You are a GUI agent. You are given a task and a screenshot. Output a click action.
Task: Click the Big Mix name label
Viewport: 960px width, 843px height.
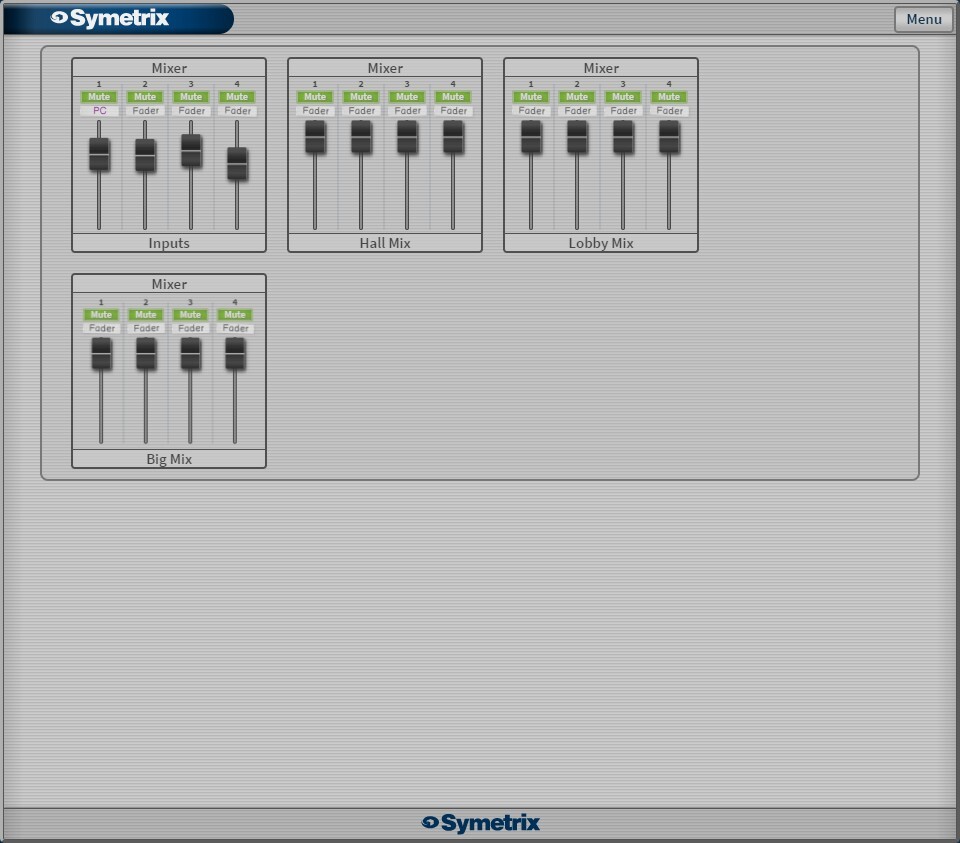point(169,459)
